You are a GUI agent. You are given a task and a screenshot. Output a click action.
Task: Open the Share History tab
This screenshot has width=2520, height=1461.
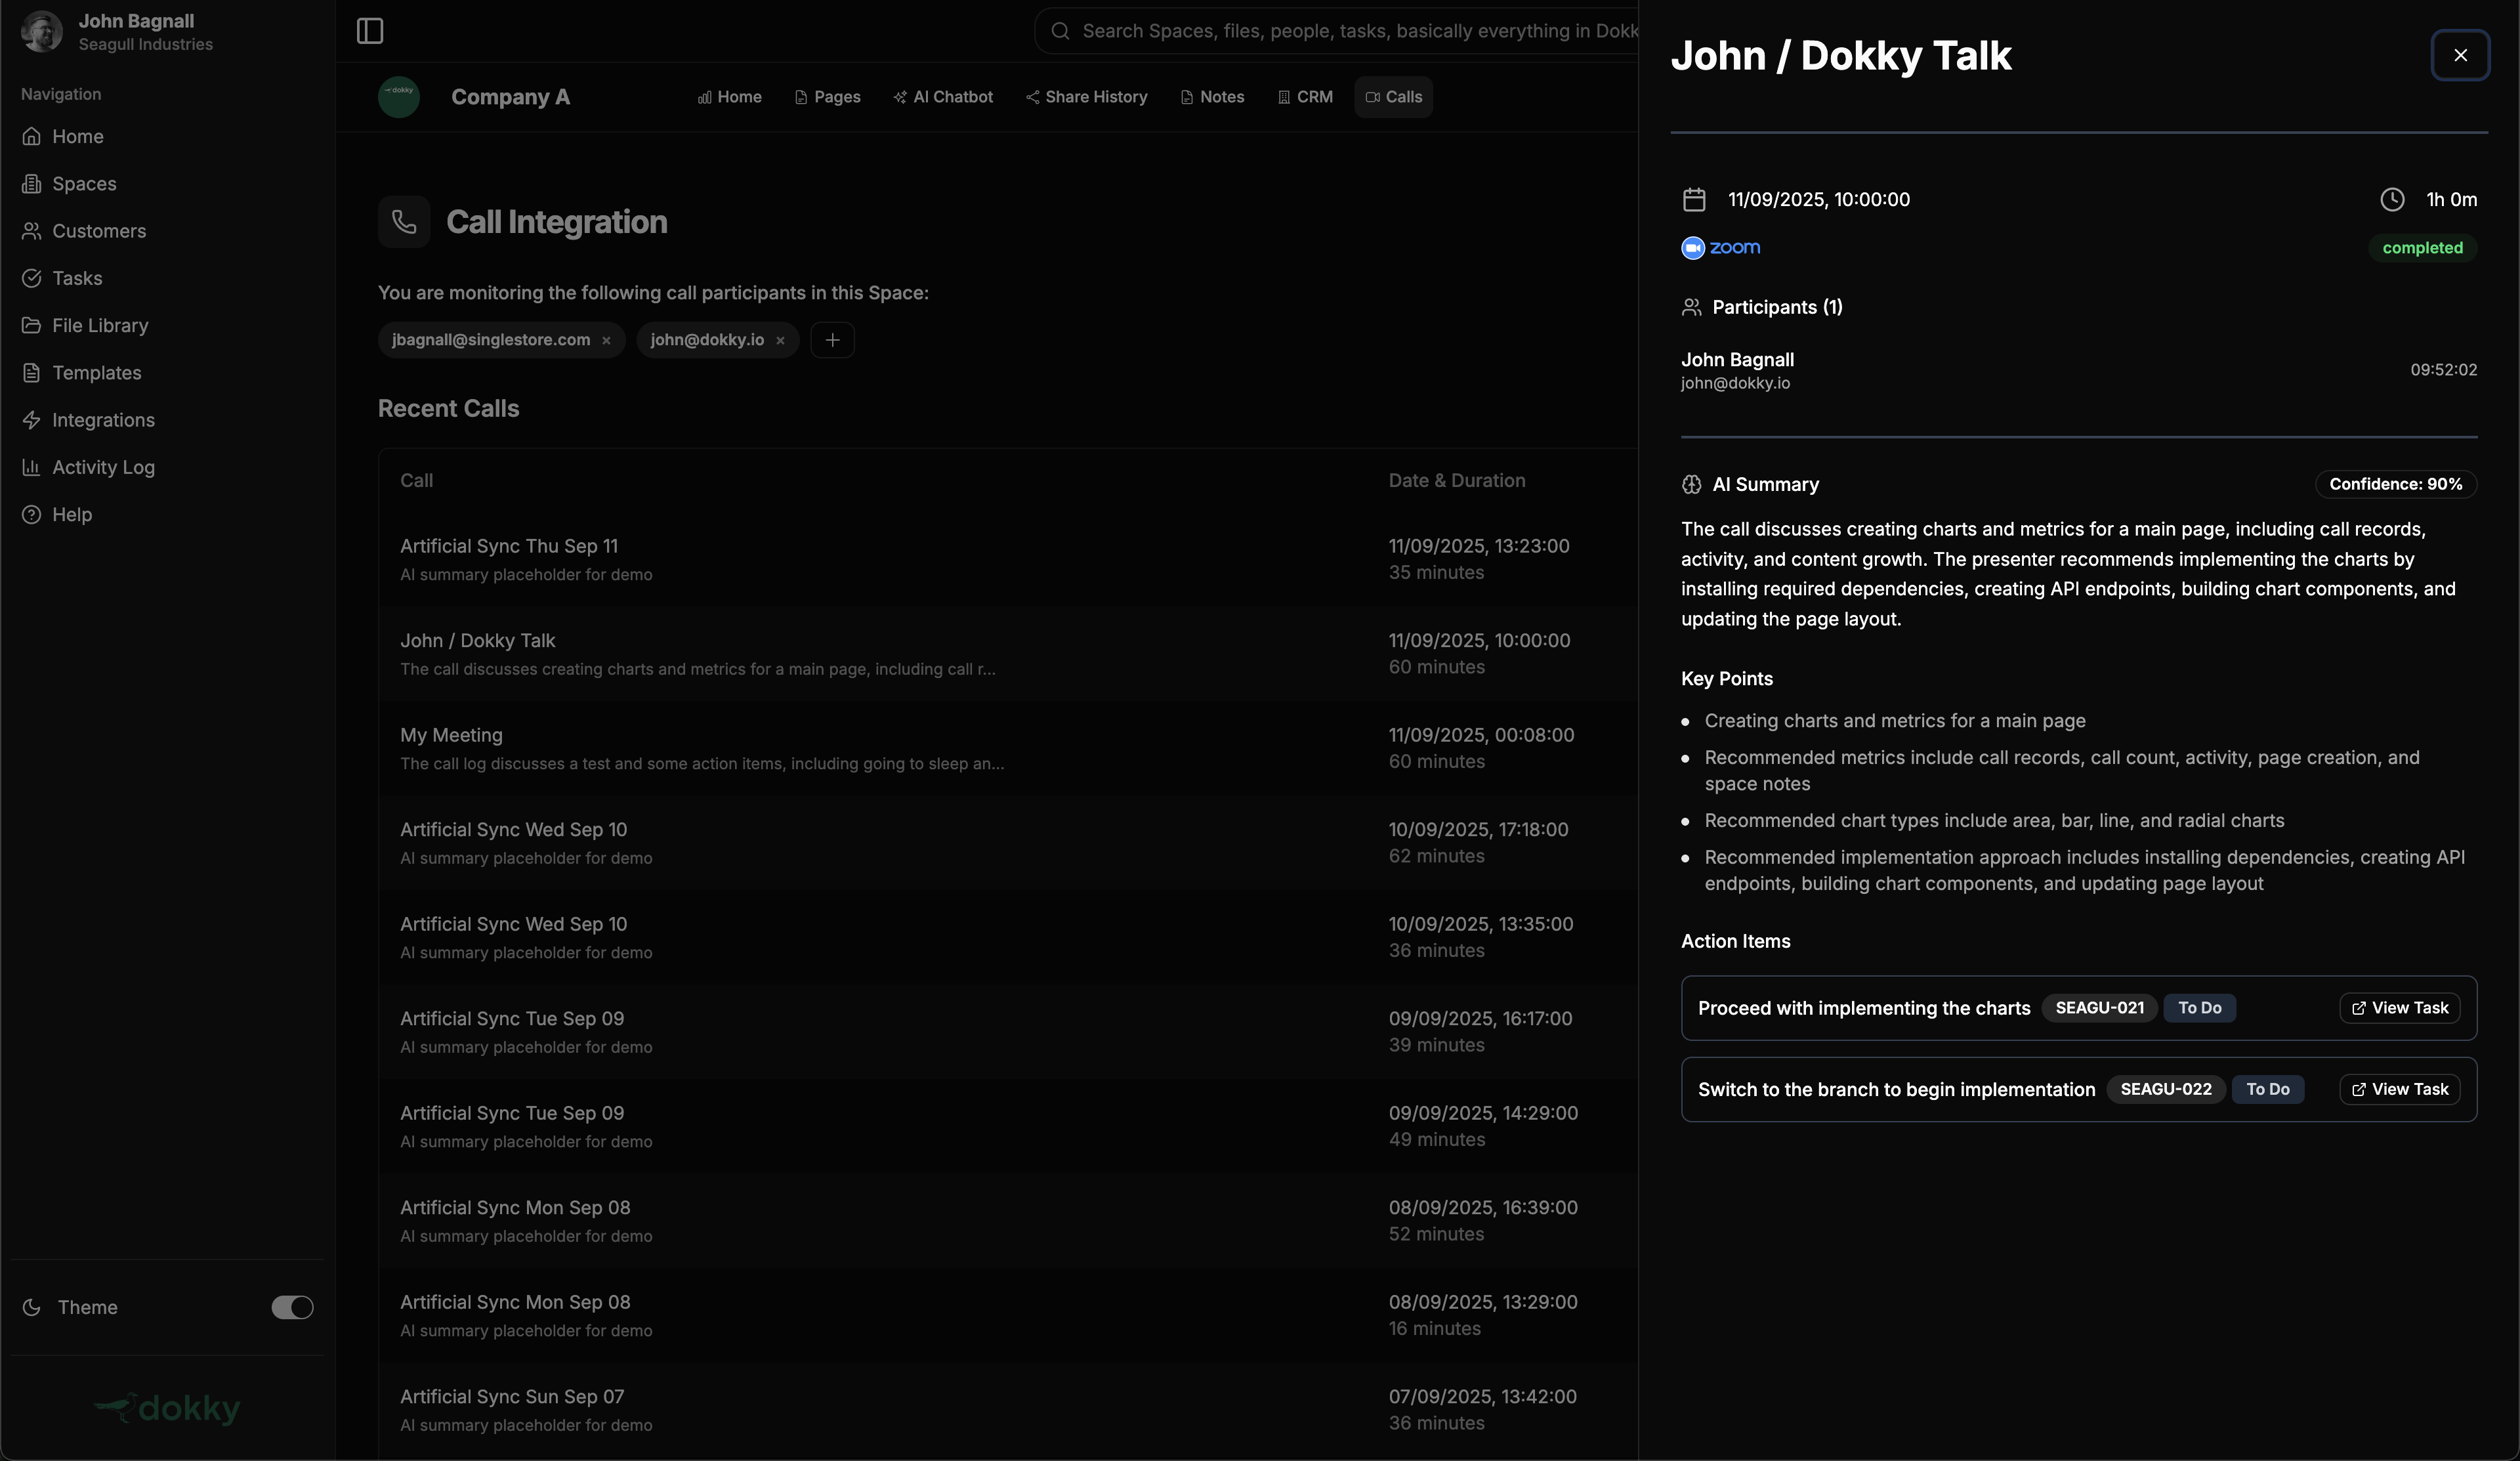click(x=1086, y=97)
